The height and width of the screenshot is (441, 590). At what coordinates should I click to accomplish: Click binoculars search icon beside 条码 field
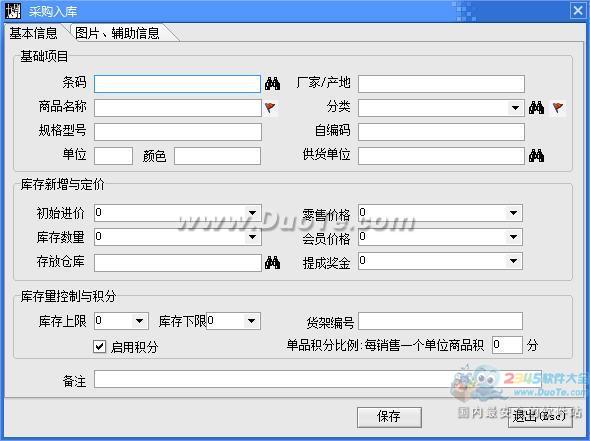272,83
